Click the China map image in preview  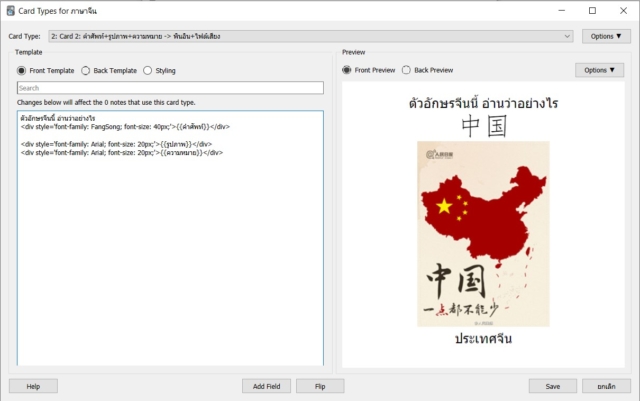(483, 234)
